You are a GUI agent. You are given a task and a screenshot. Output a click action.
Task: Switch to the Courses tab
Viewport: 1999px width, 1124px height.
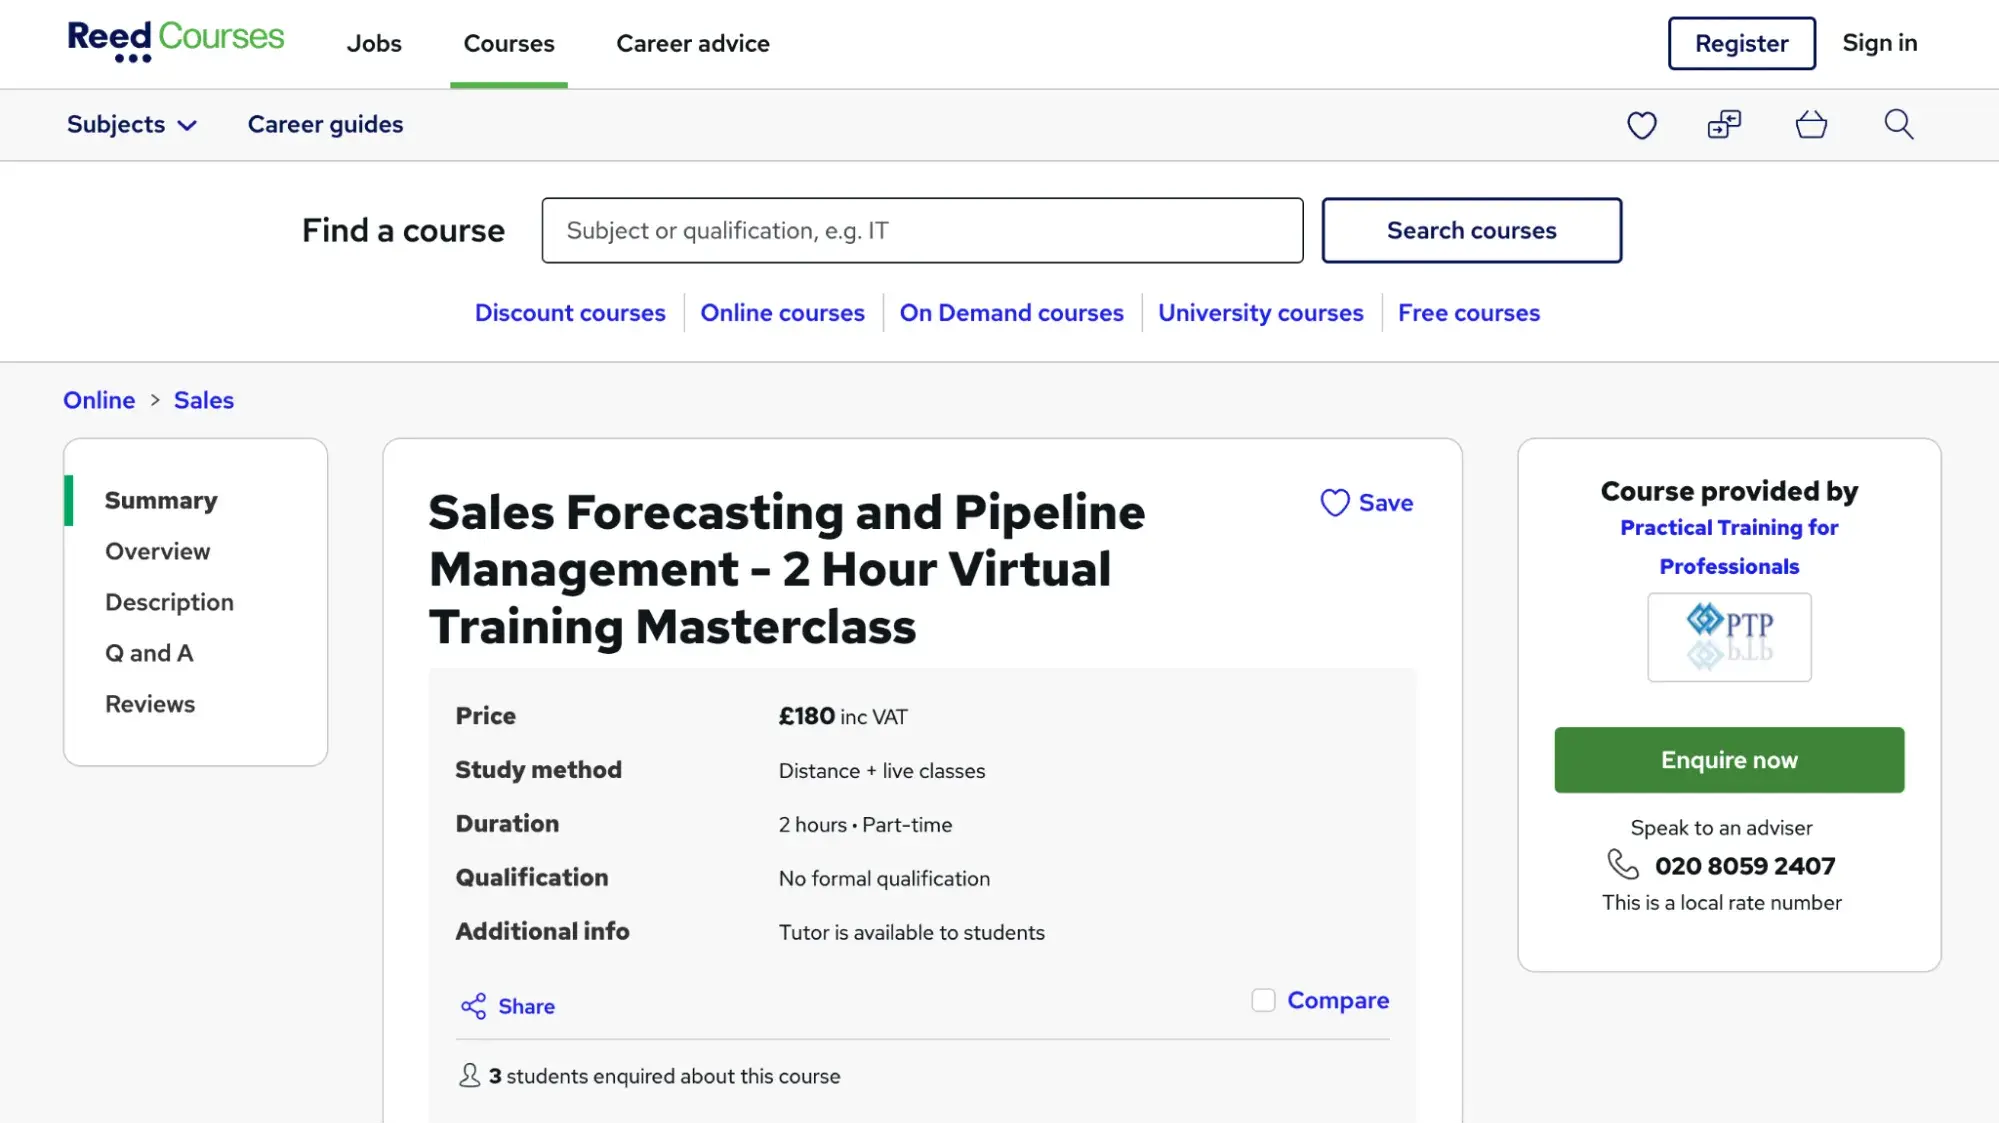click(508, 43)
